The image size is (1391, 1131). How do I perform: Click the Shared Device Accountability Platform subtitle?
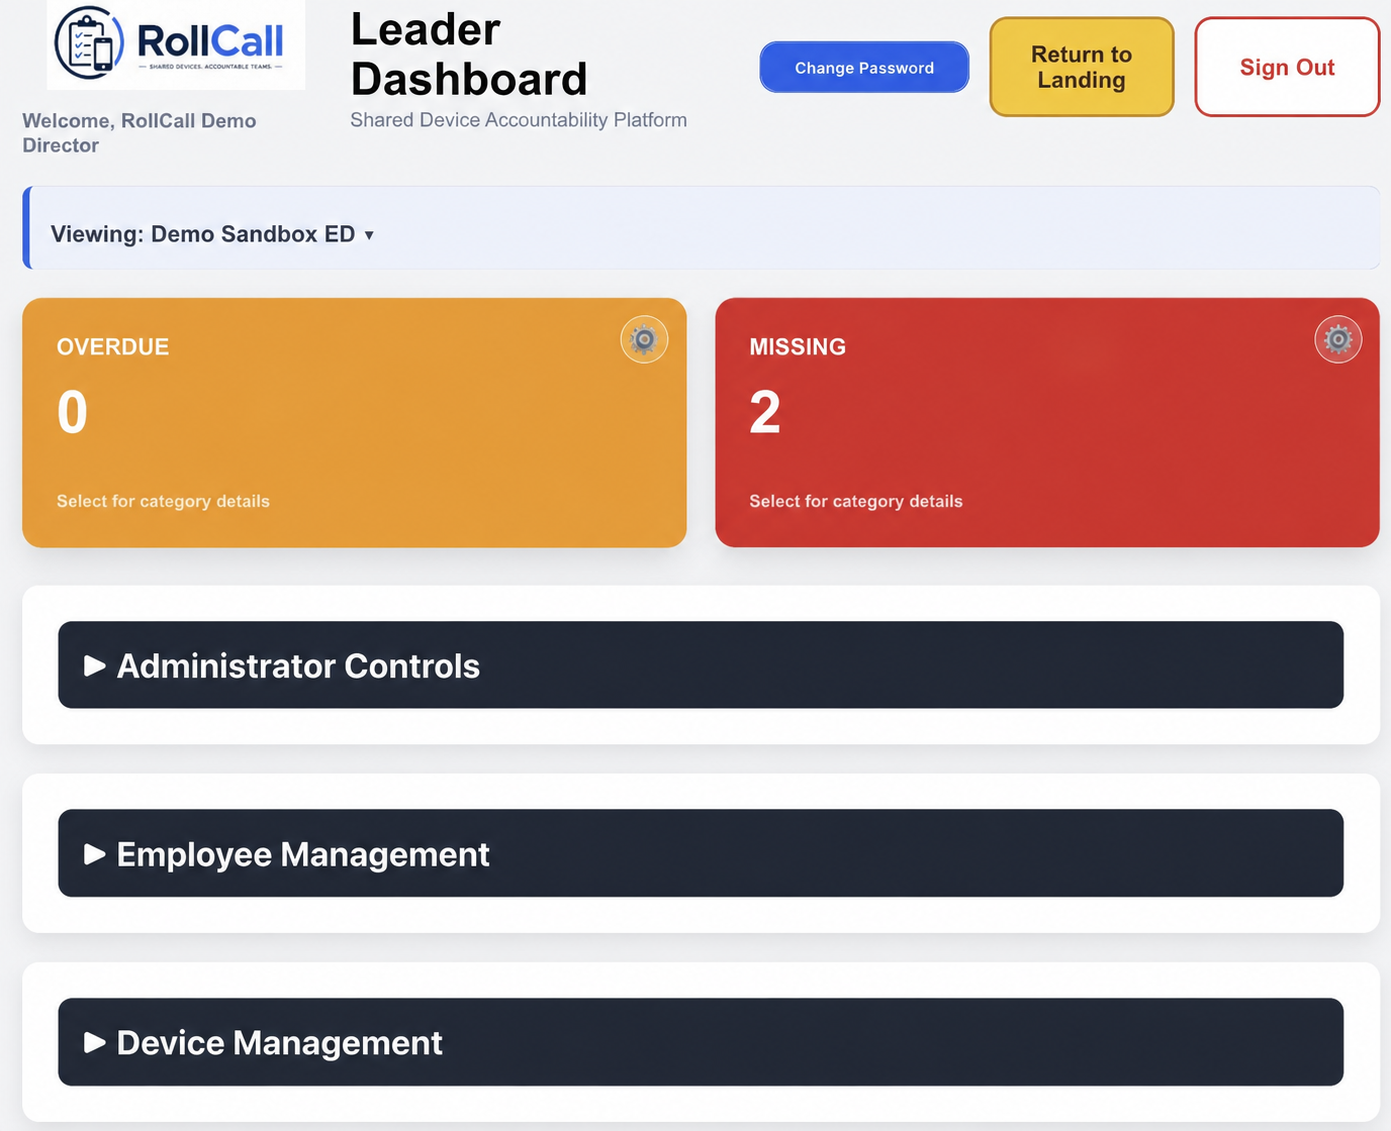click(518, 120)
